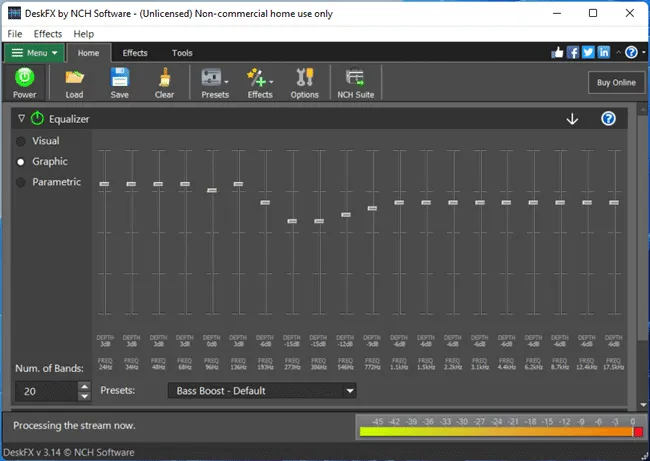Open the NCH Suite toolbox
This screenshot has height=461, width=650.
[x=355, y=83]
